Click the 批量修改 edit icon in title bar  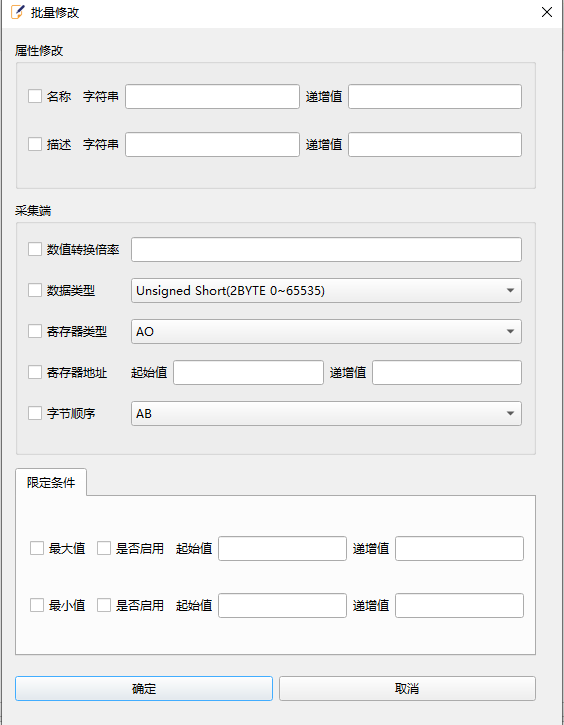coord(17,12)
